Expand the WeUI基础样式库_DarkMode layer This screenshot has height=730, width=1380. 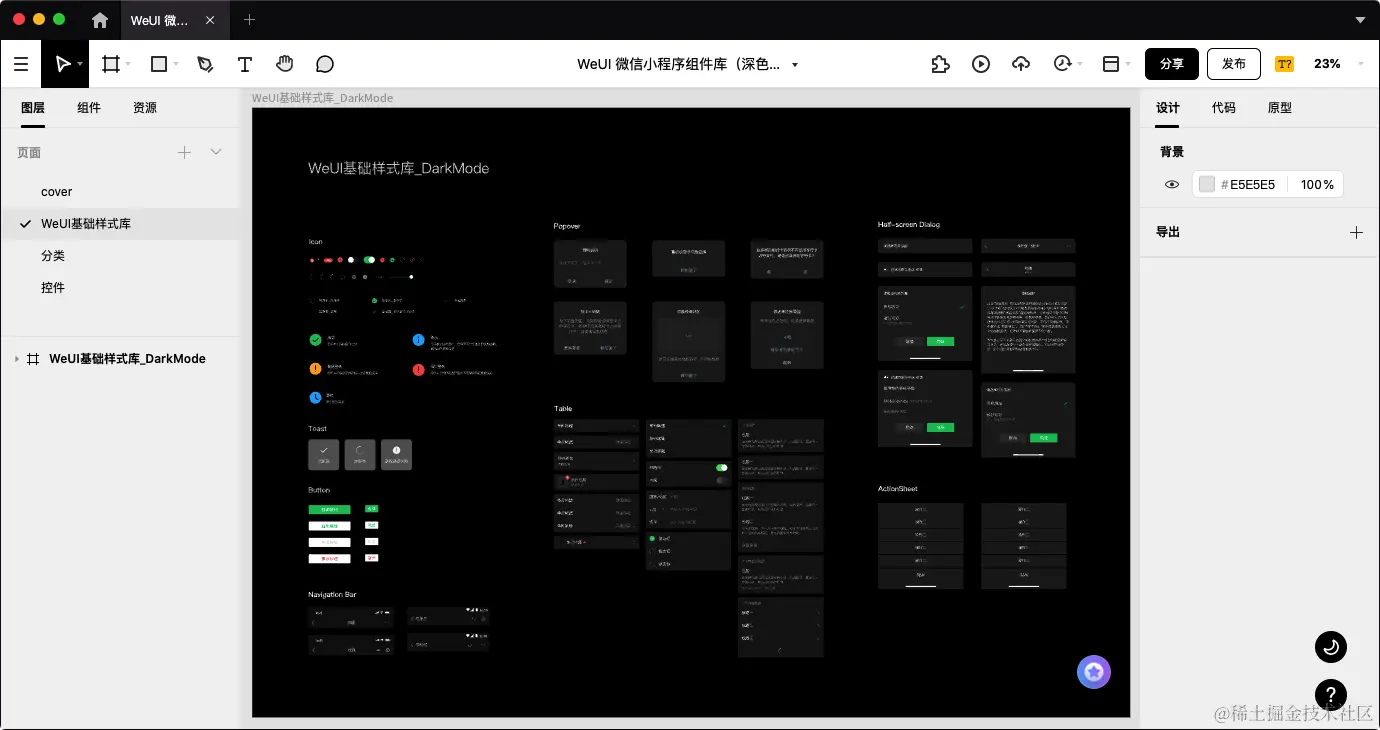click(x=16, y=359)
